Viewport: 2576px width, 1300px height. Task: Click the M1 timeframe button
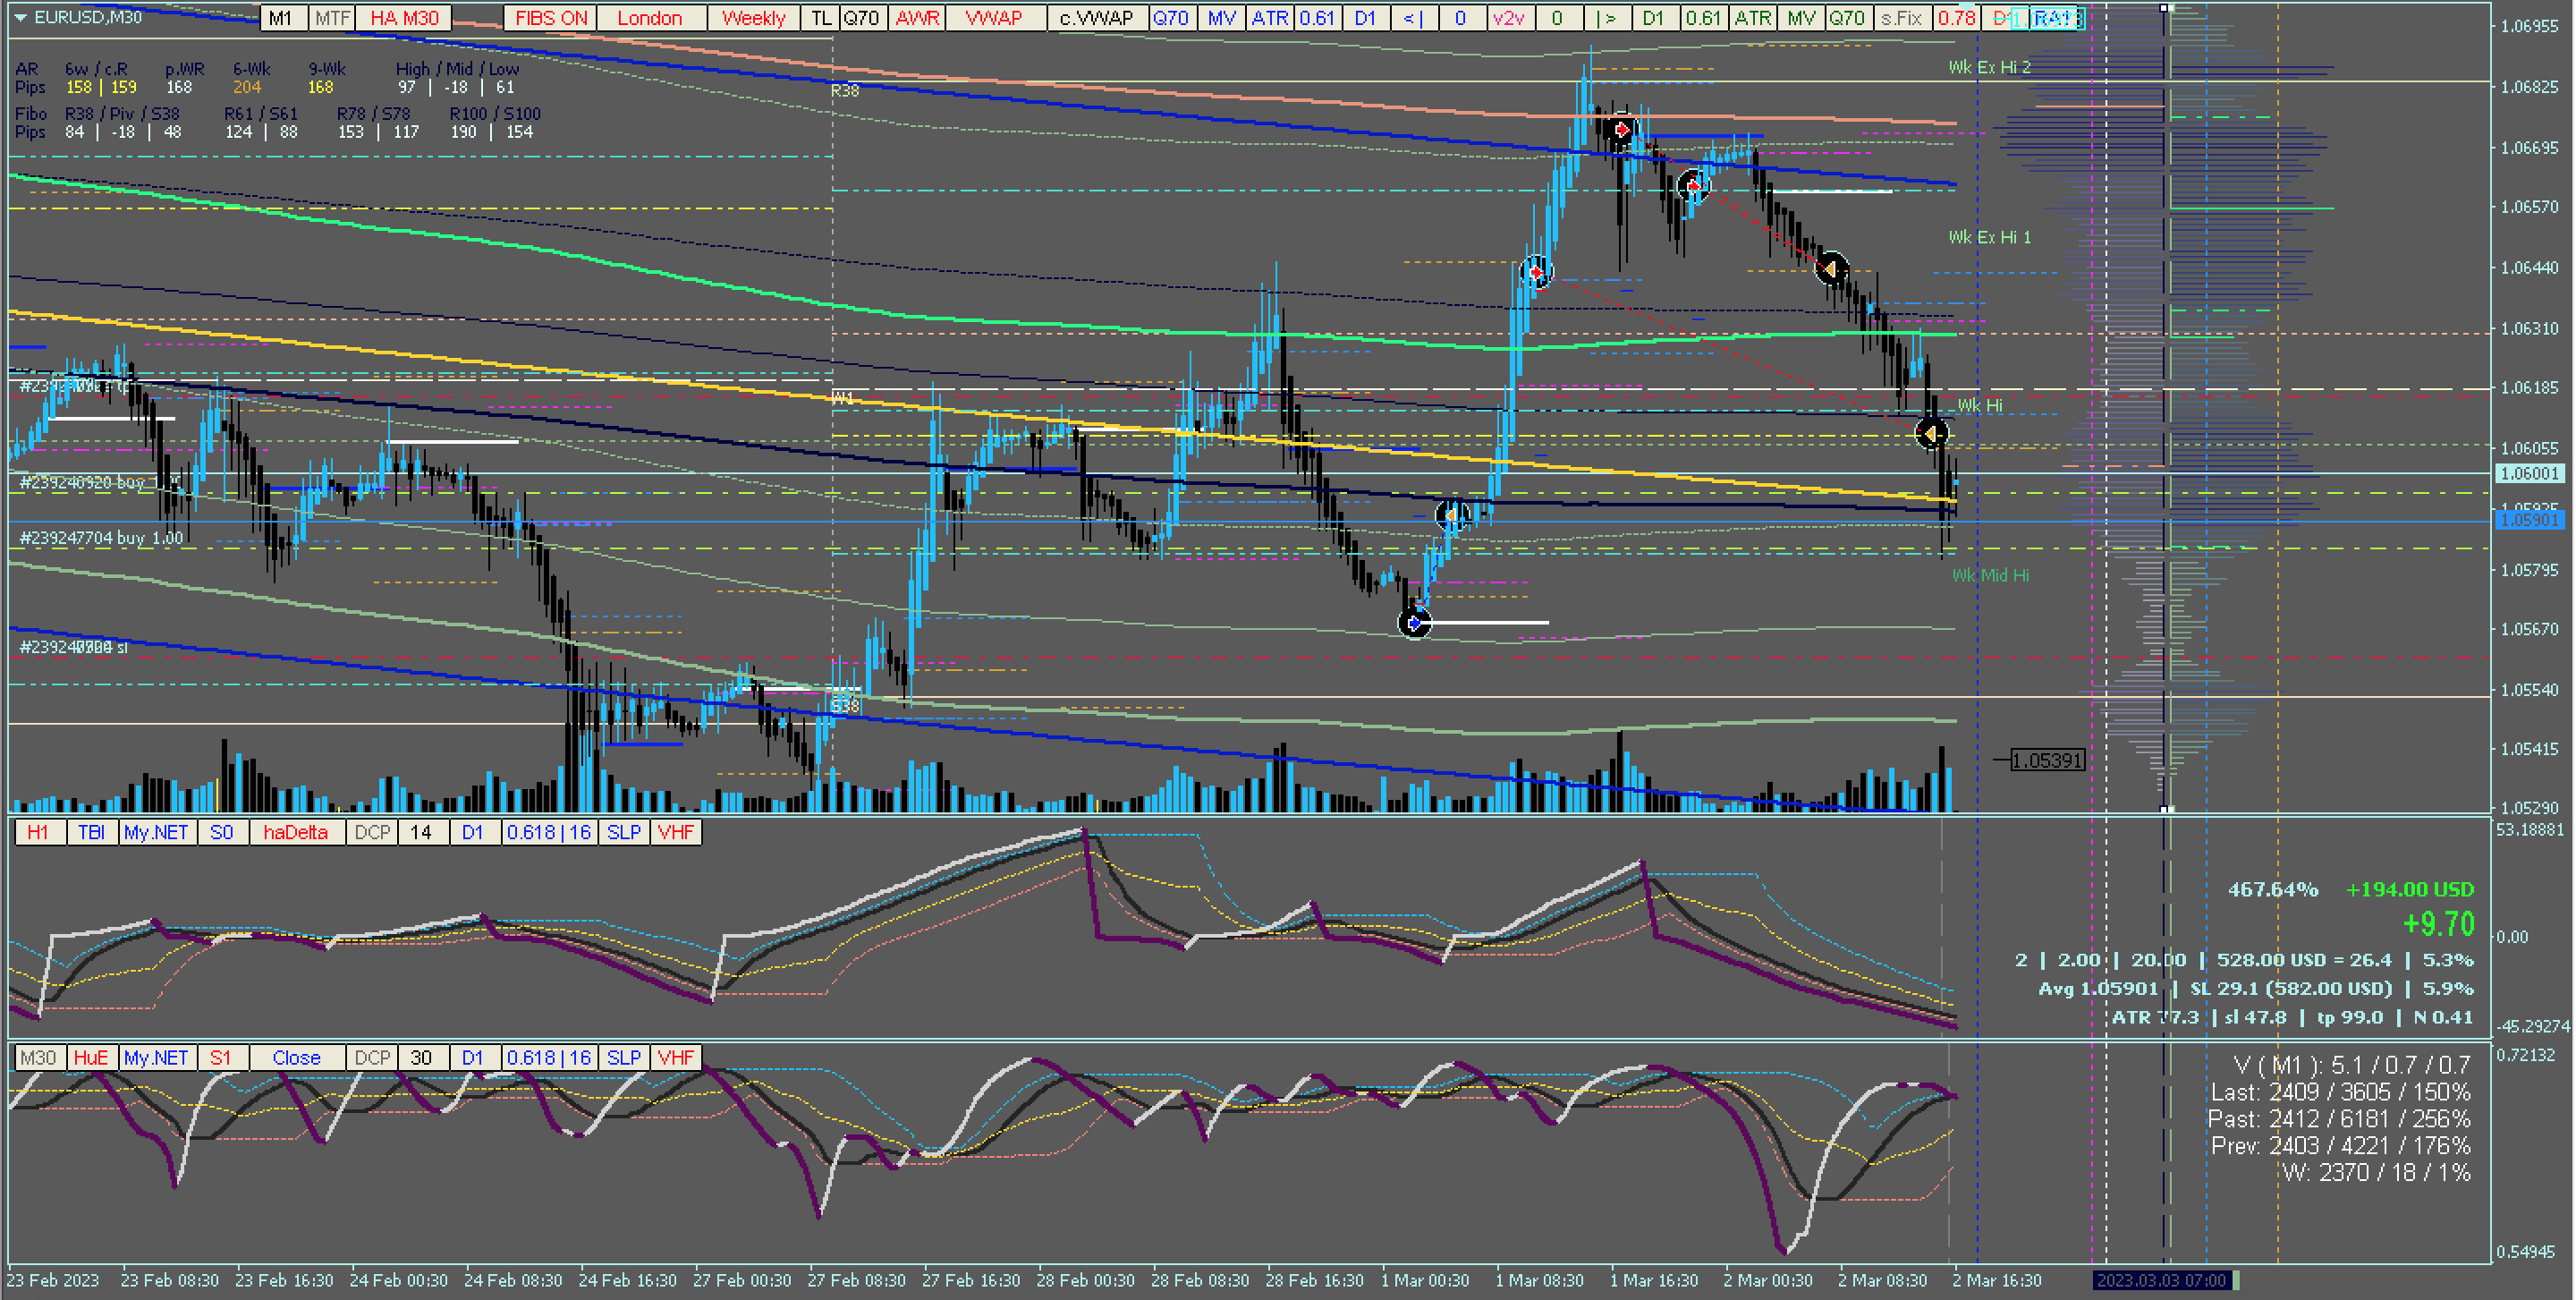pos(281,18)
